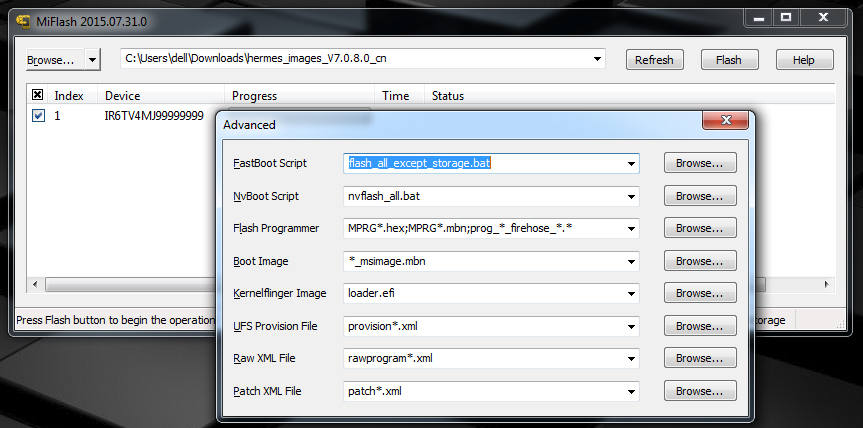Open Help
The height and width of the screenshot is (428, 863).
[x=804, y=60]
